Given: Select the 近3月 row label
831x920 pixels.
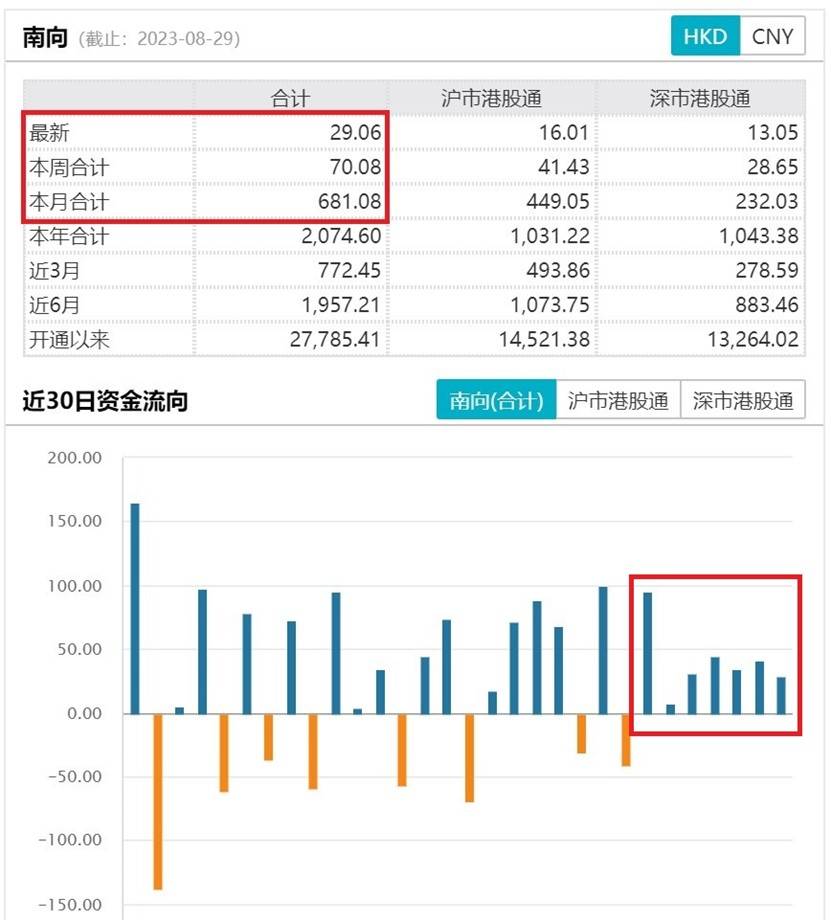Looking at the screenshot, I should point(55,270).
